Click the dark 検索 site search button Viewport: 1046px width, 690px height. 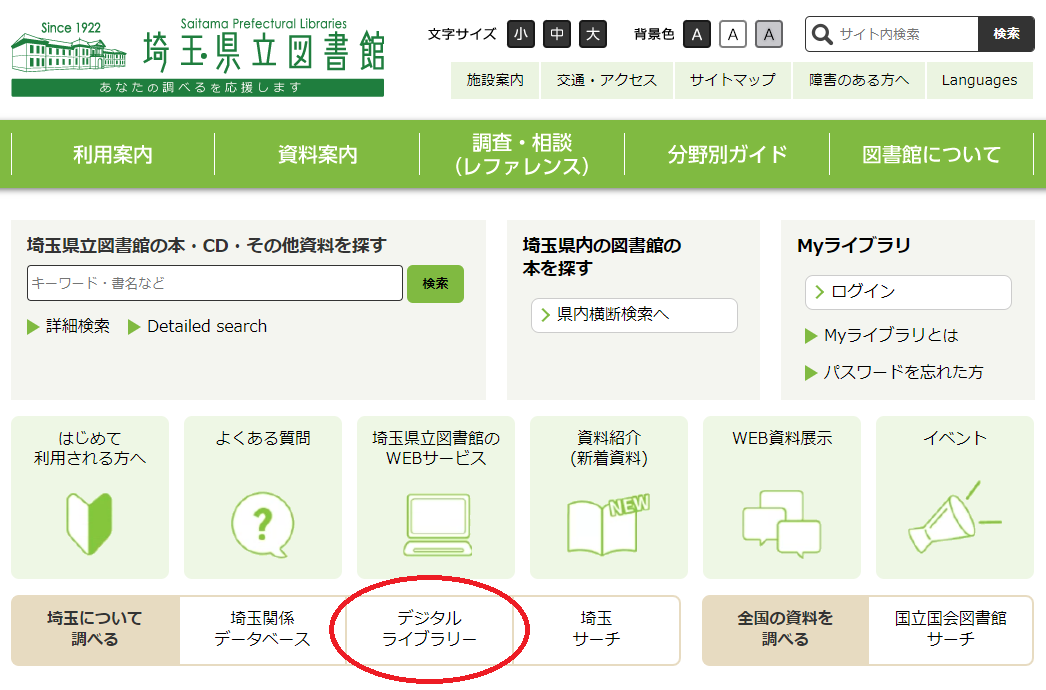point(1006,34)
